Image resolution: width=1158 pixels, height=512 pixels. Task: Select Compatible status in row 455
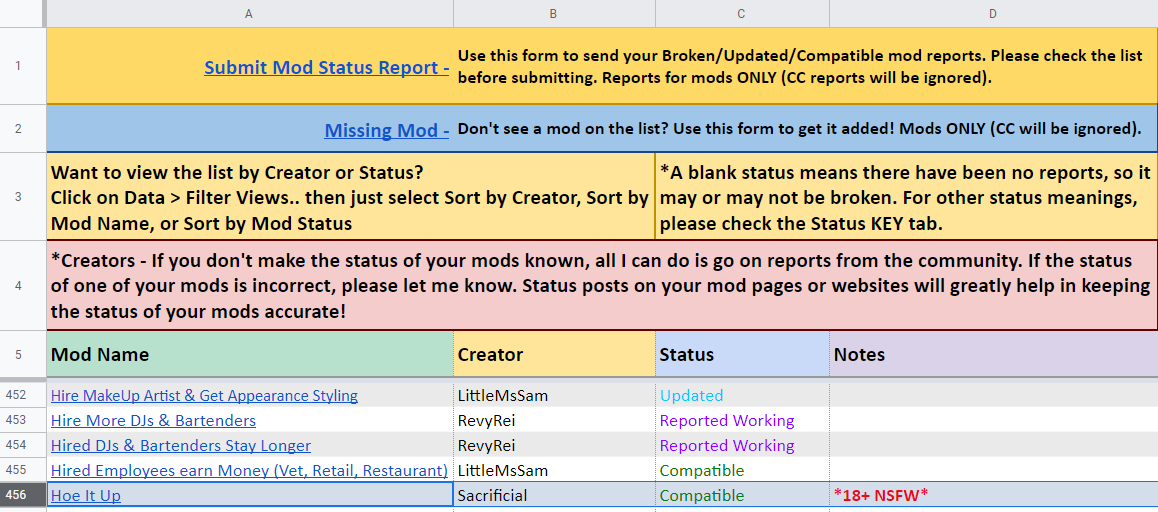pyautogui.click(x=742, y=471)
